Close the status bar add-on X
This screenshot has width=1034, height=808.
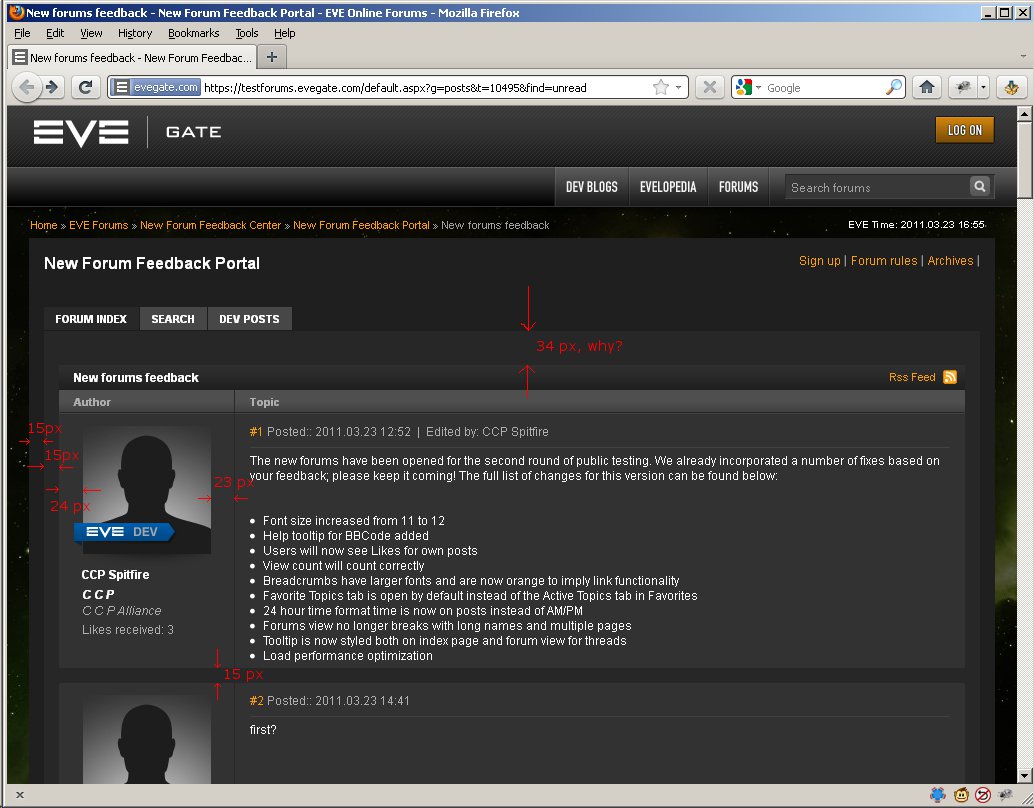pyautogui.click(x=20, y=795)
